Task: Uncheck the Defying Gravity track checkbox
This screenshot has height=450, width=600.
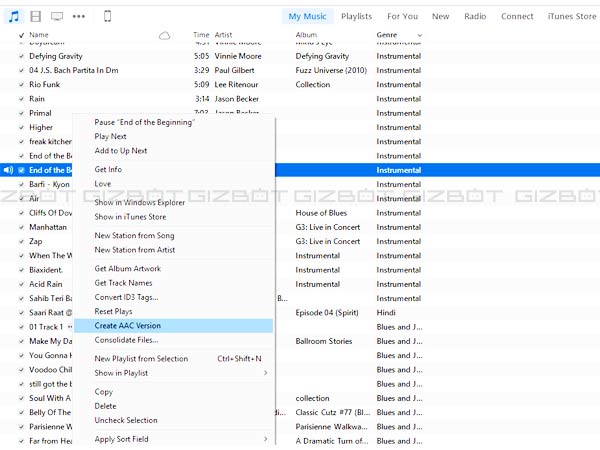Action: click(22, 57)
